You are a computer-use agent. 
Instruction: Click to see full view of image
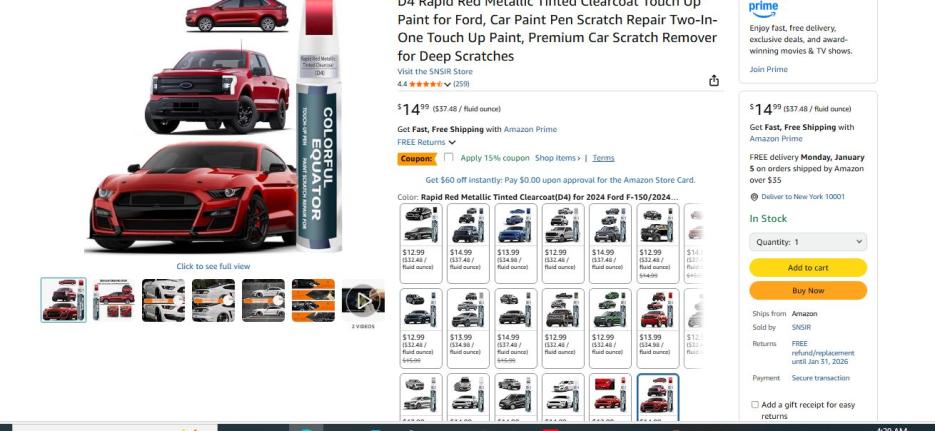pos(213,266)
